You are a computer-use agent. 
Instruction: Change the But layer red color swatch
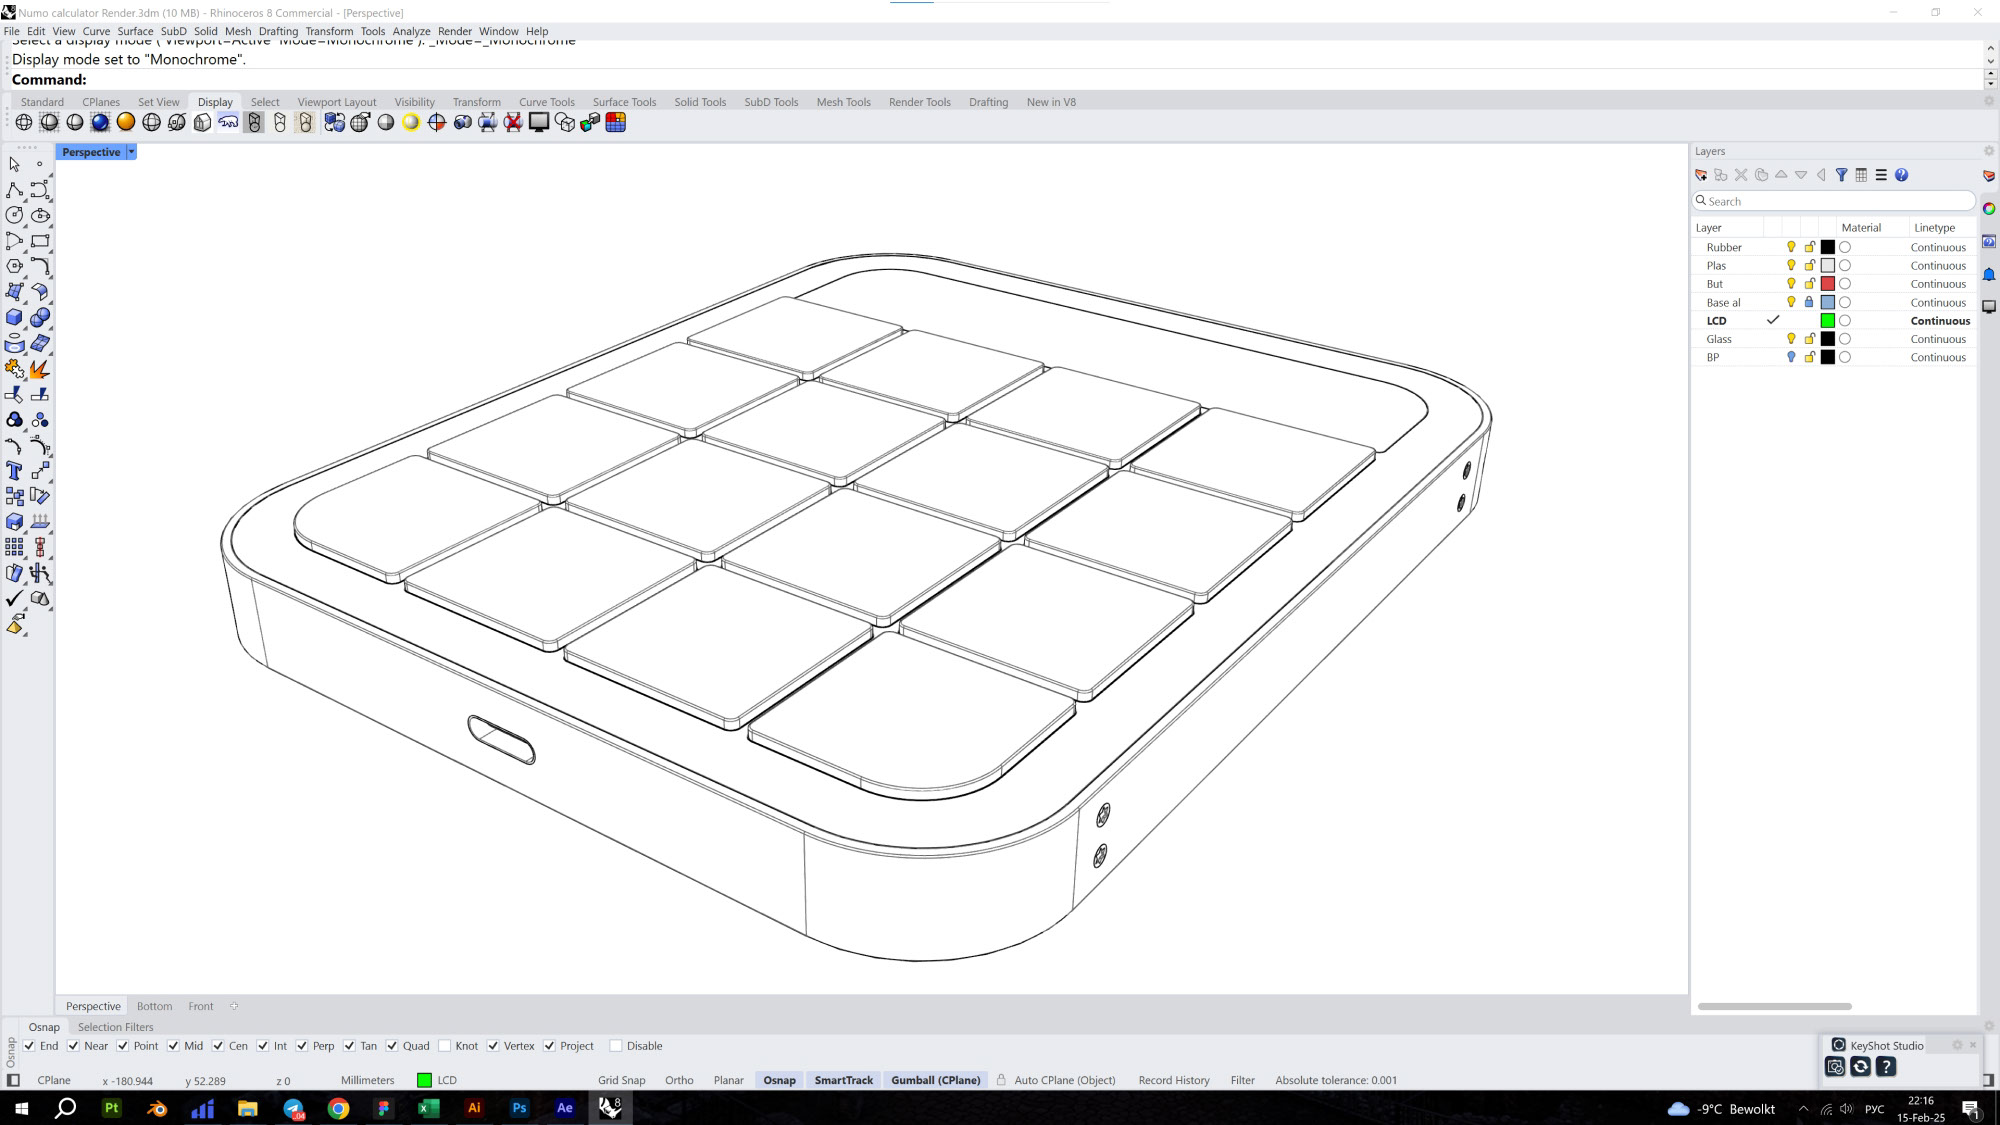click(x=1829, y=284)
